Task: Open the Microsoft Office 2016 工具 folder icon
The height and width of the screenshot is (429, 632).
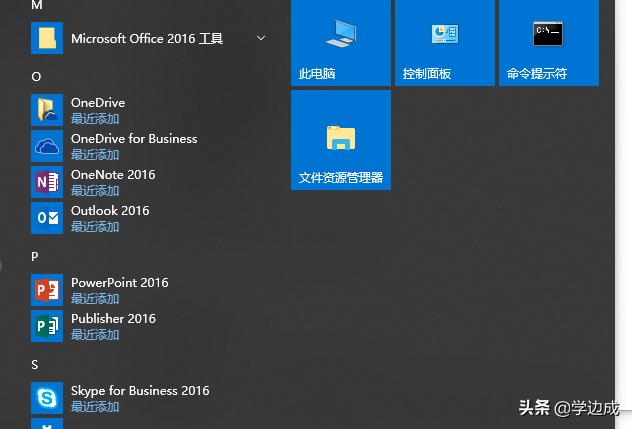Action: [x=47, y=38]
